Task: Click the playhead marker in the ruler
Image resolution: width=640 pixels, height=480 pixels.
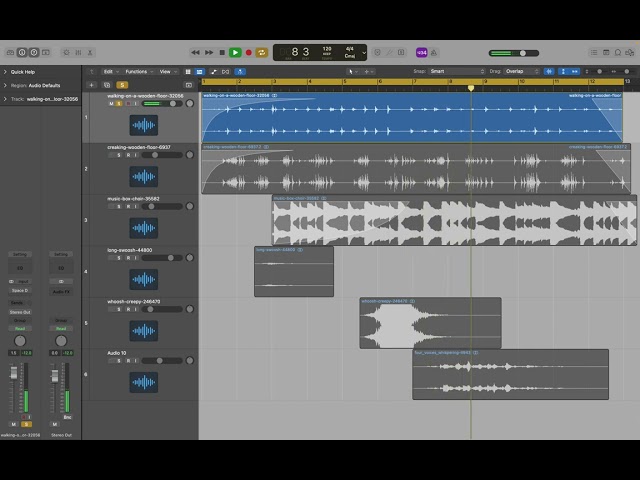Action: coord(471,88)
